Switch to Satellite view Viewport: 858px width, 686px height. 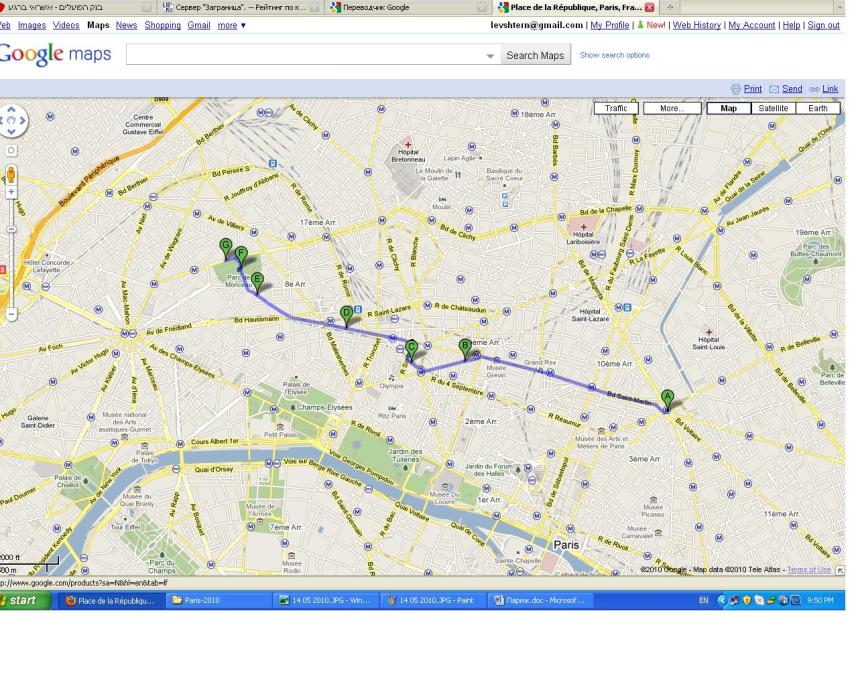coord(773,108)
